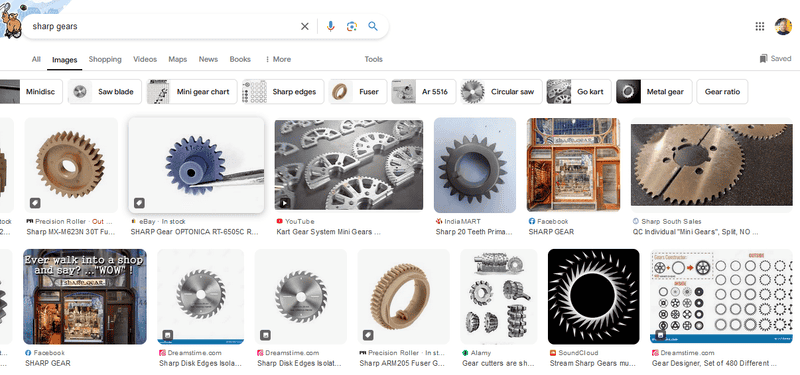Viewport: 800px width, 375px height.
Task: Open the Tools filter options
Action: tap(373, 59)
